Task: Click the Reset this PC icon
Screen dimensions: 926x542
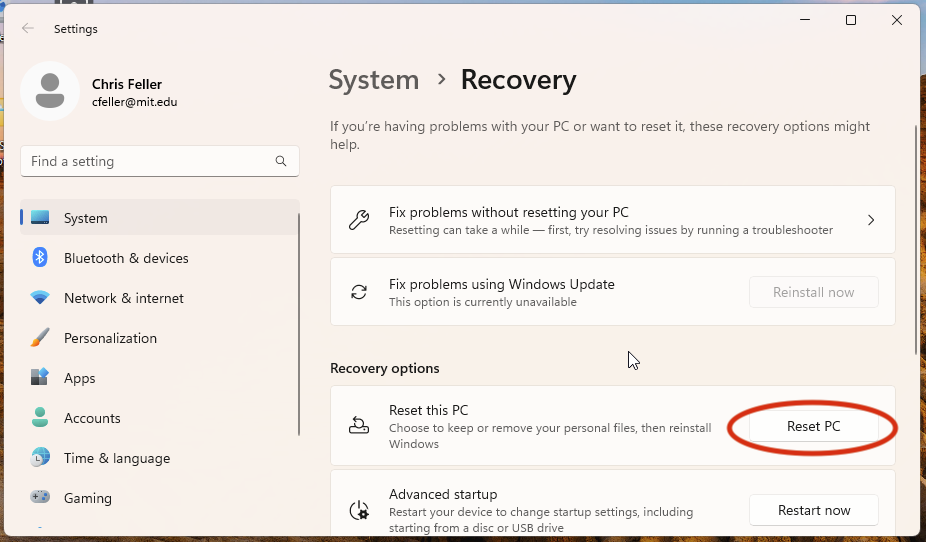Action: point(359,426)
